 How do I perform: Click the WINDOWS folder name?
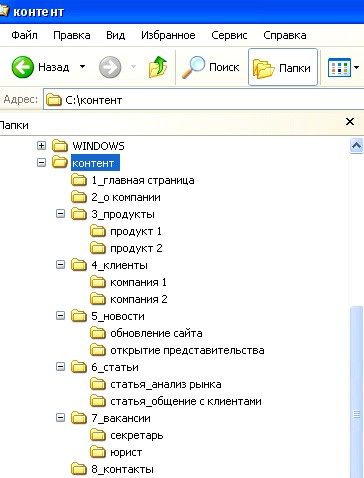click(98, 146)
